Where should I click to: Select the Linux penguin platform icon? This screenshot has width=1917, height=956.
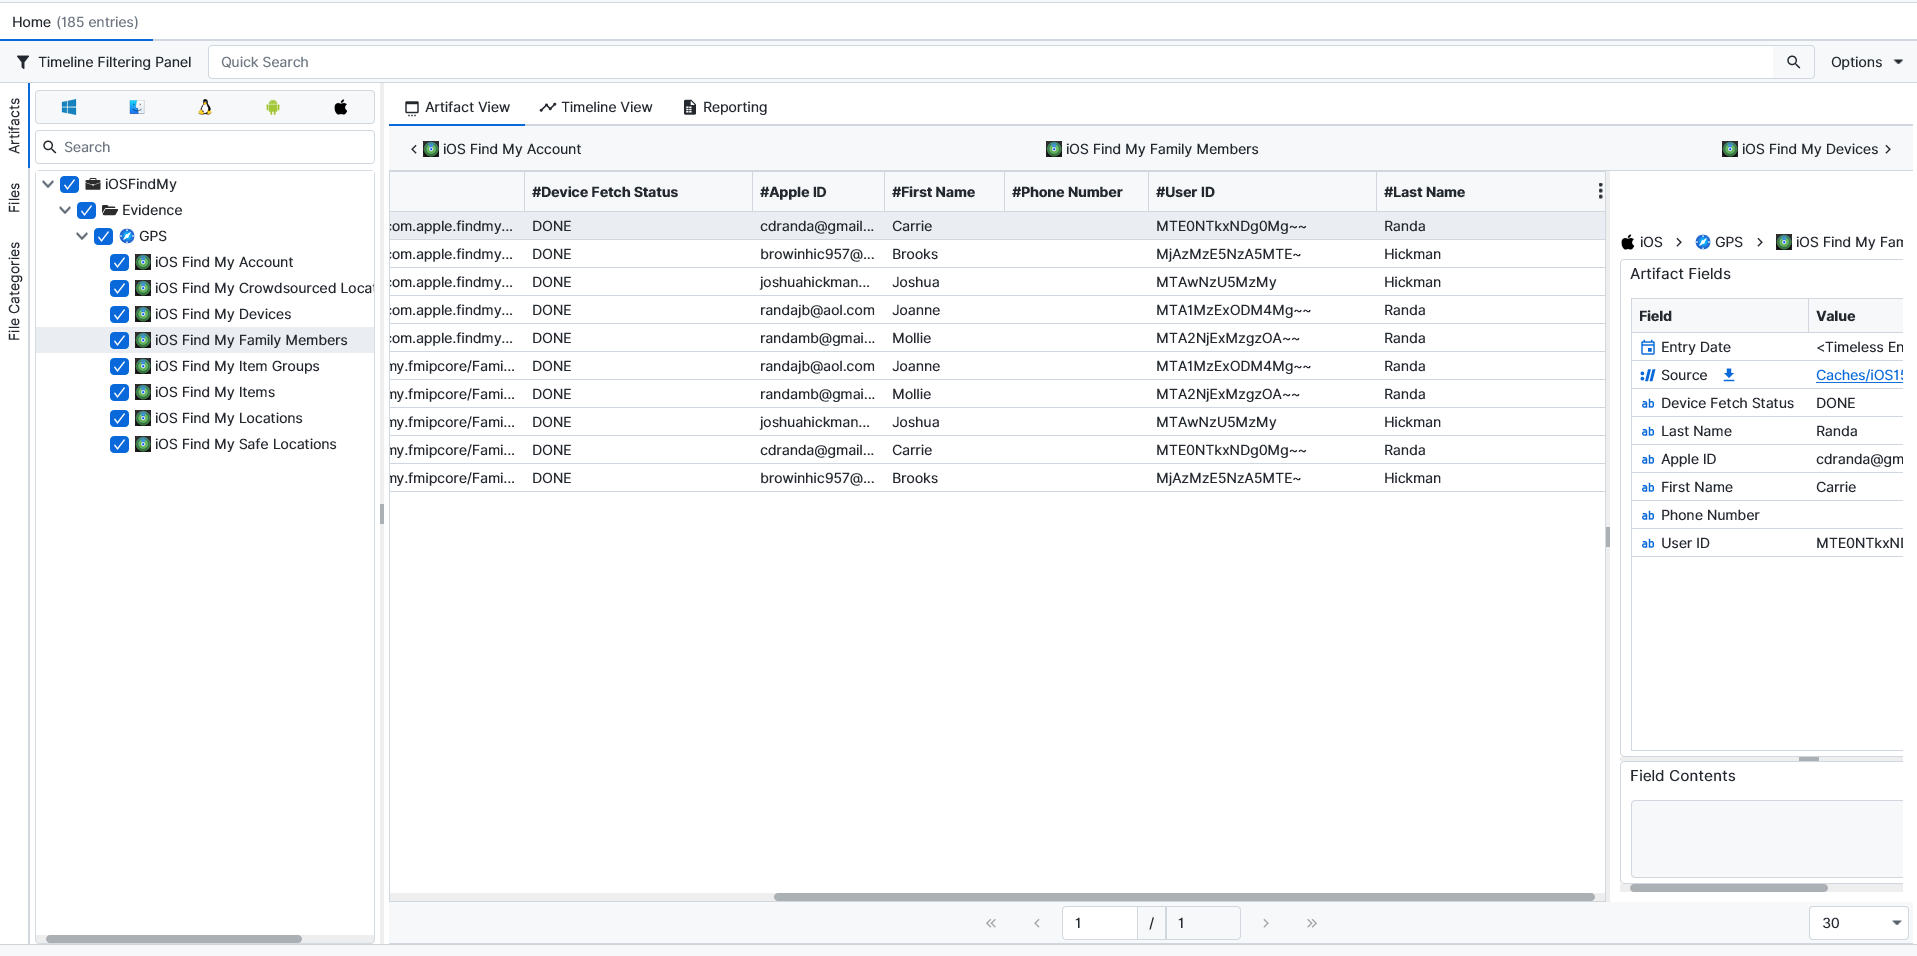pos(205,107)
